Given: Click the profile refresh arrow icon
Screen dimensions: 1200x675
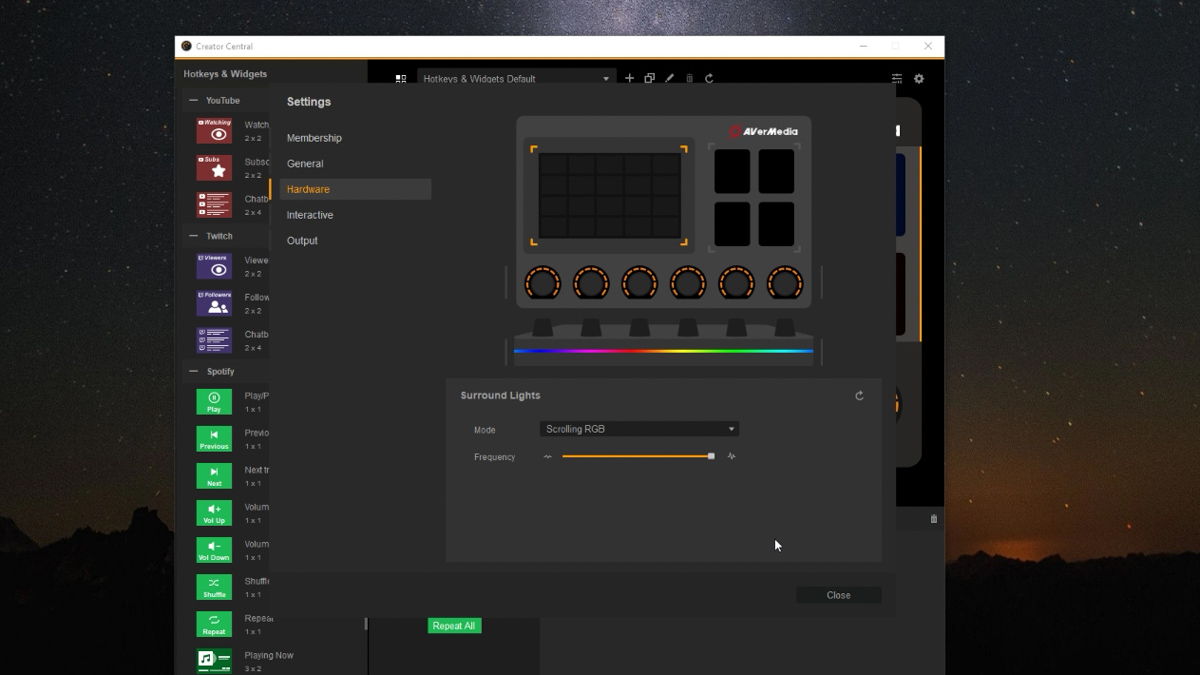Looking at the screenshot, I should 709,78.
